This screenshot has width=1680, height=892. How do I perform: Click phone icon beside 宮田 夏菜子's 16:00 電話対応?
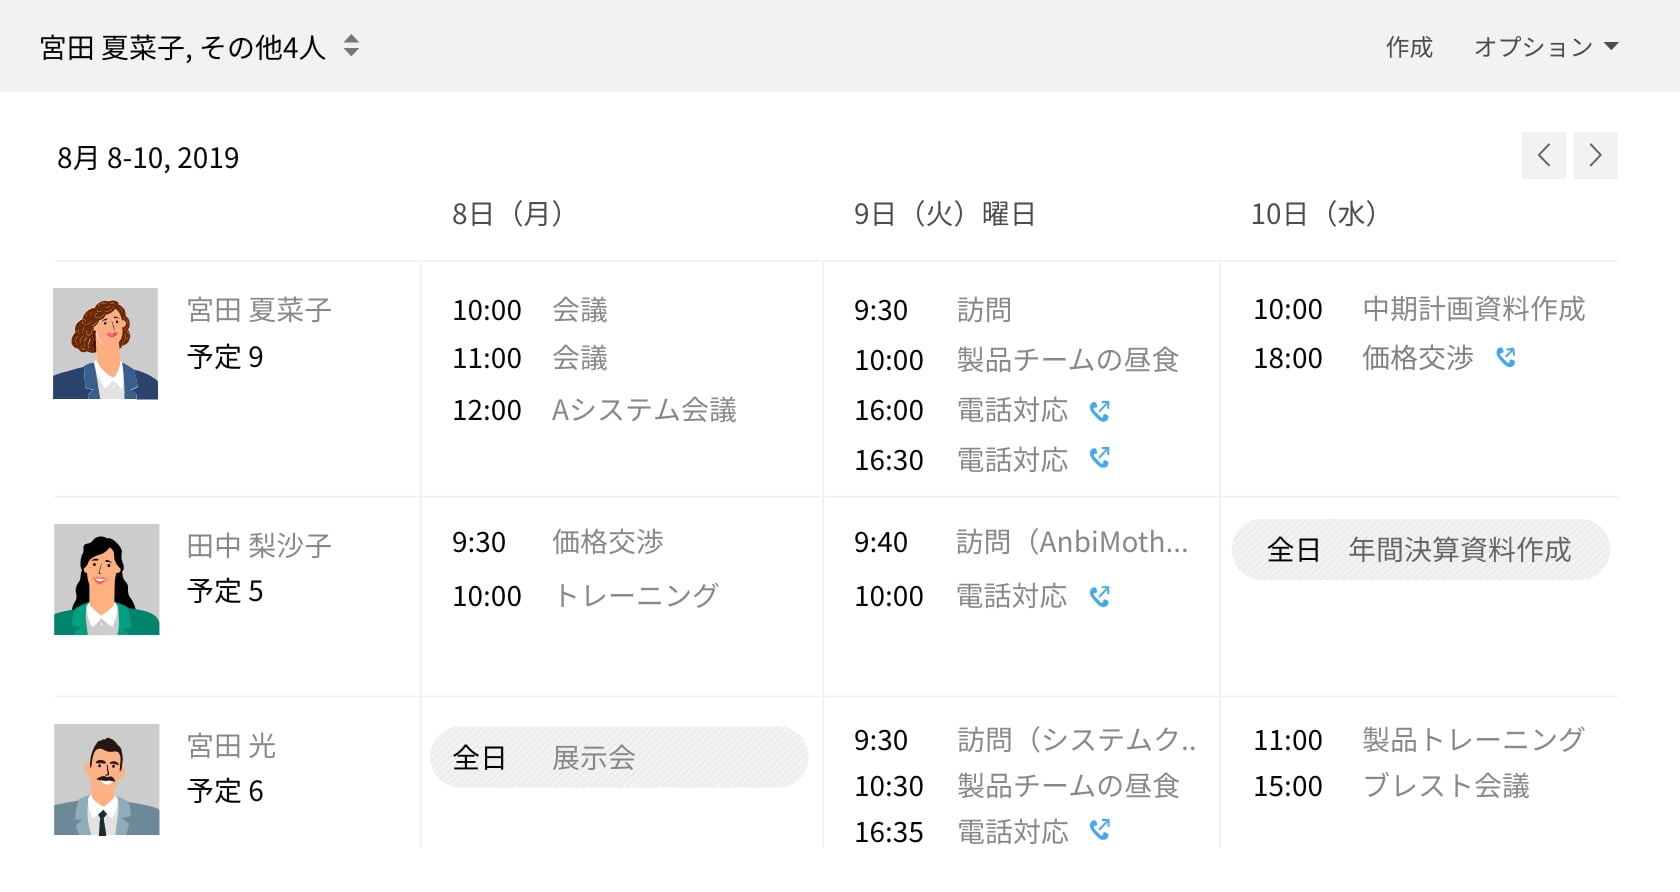pos(1100,411)
